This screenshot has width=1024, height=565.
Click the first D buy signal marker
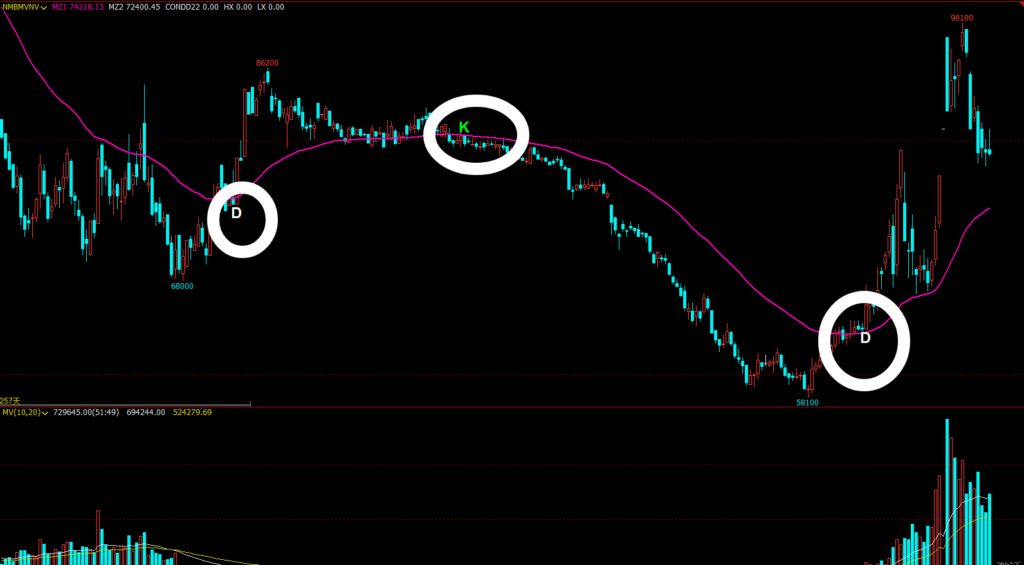(236, 213)
